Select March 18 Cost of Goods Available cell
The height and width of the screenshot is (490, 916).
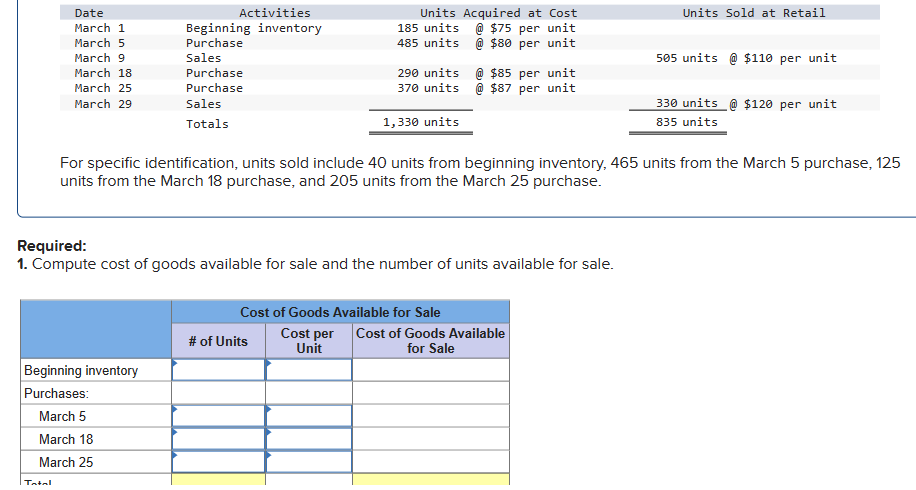click(431, 439)
